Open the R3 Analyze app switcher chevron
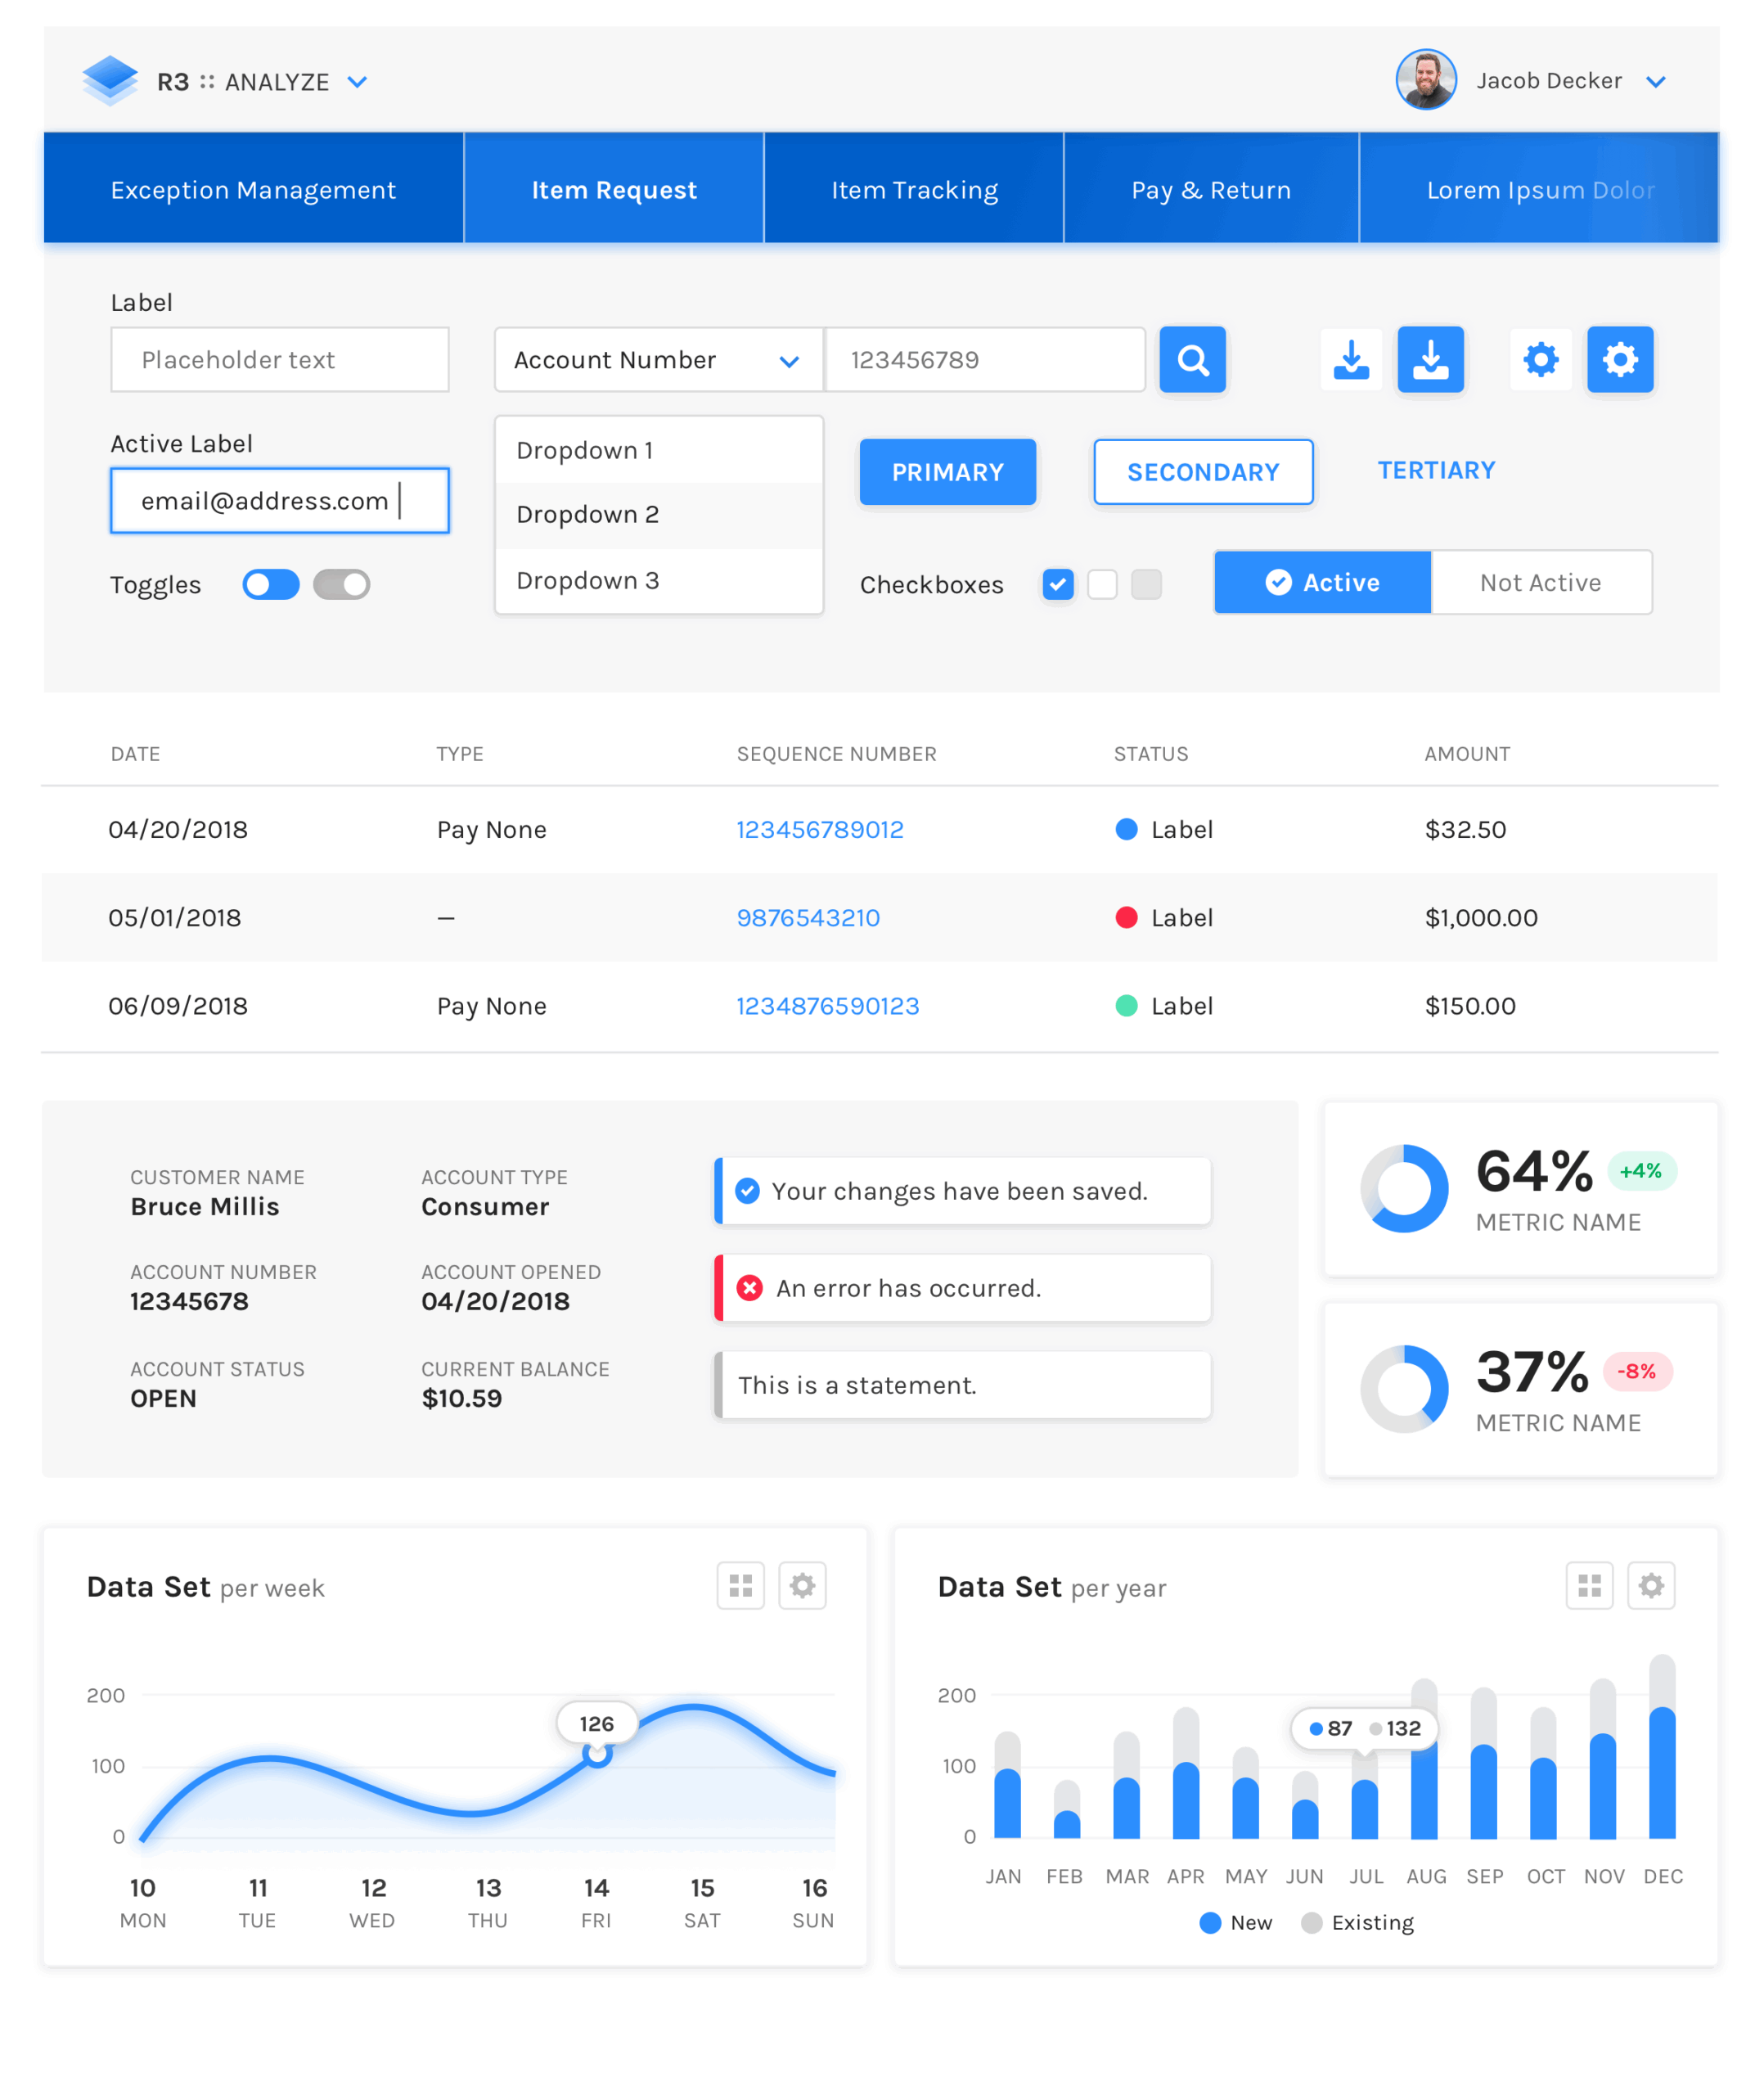This screenshot has height=2095, width=1764. (357, 82)
